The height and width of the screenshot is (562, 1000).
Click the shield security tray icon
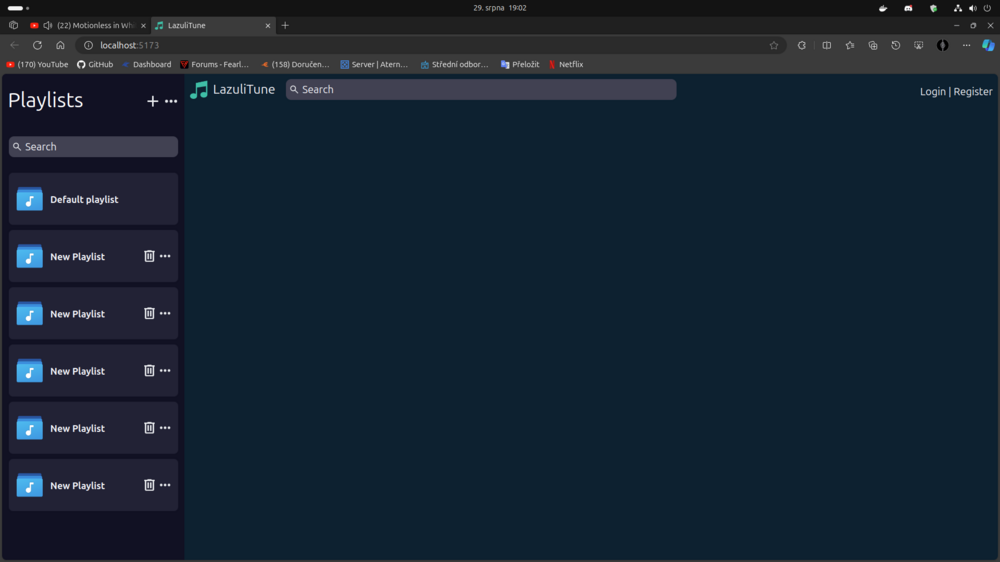pos(933,8)
